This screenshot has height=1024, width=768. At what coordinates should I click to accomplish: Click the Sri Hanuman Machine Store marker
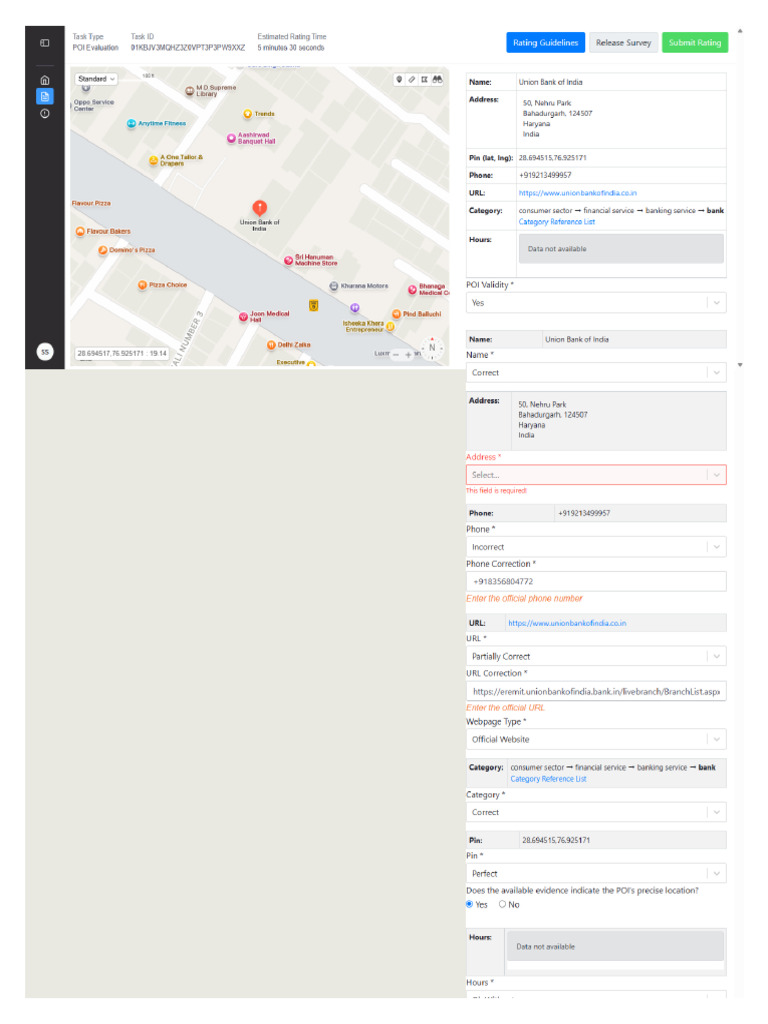288,261
